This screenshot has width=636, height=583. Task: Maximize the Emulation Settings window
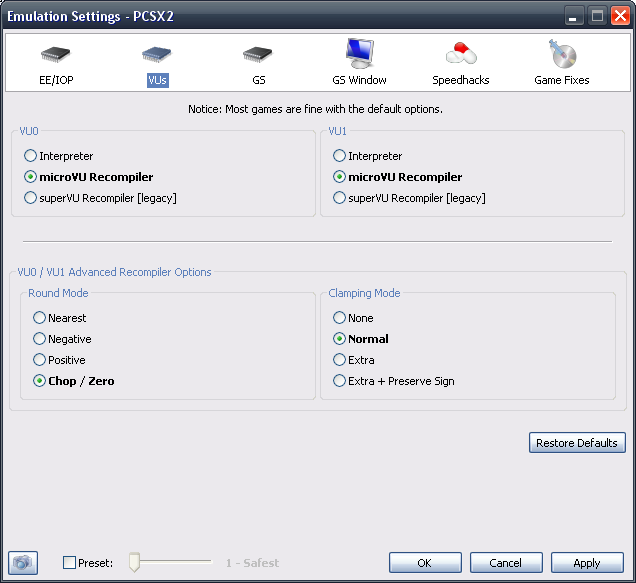point(597,16)
